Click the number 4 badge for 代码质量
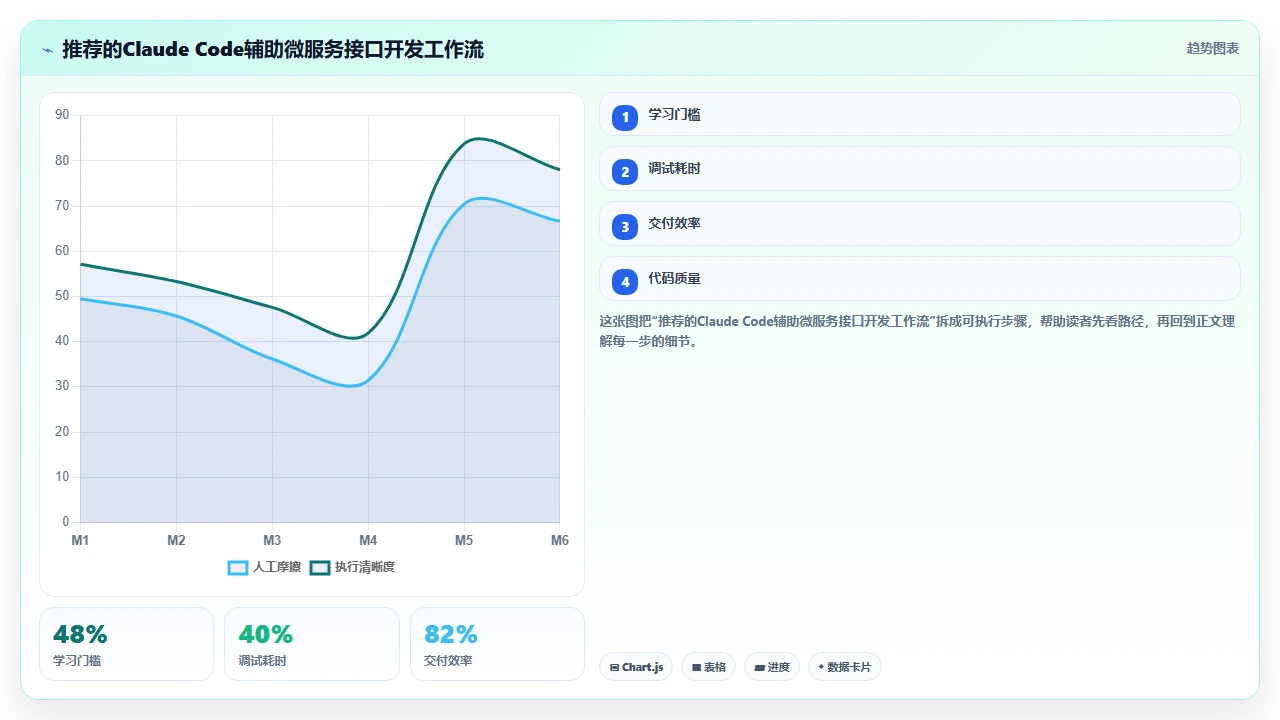The width and height of the screenshot is (1280, 720). pyautogui.click(x=625, y=282)
